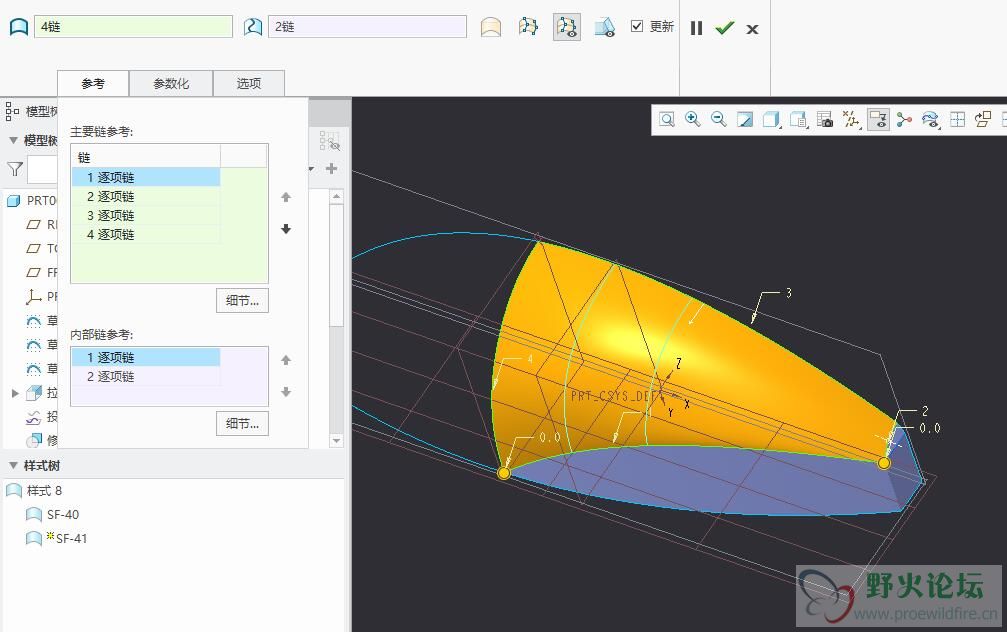The width and height of the screenshot is (1007, 632).
Task: Click the model tree filter funnel
Action: tap(15, 169)
